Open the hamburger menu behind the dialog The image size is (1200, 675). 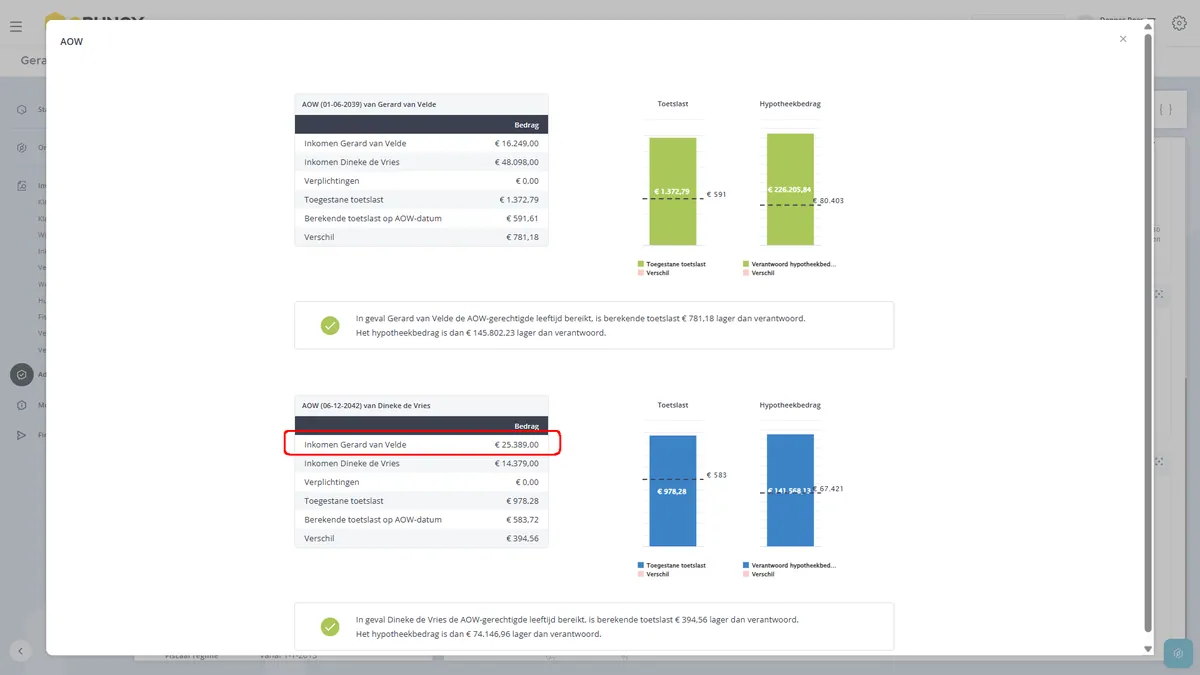(16, 26)
